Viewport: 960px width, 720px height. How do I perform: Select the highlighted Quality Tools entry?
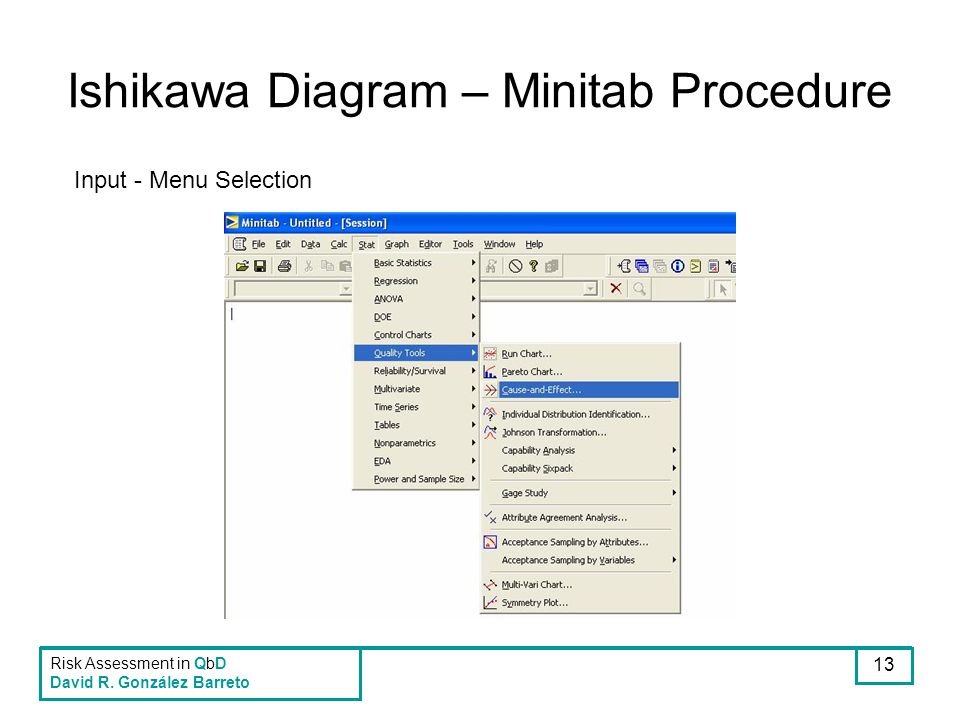[x=416, y=353]
